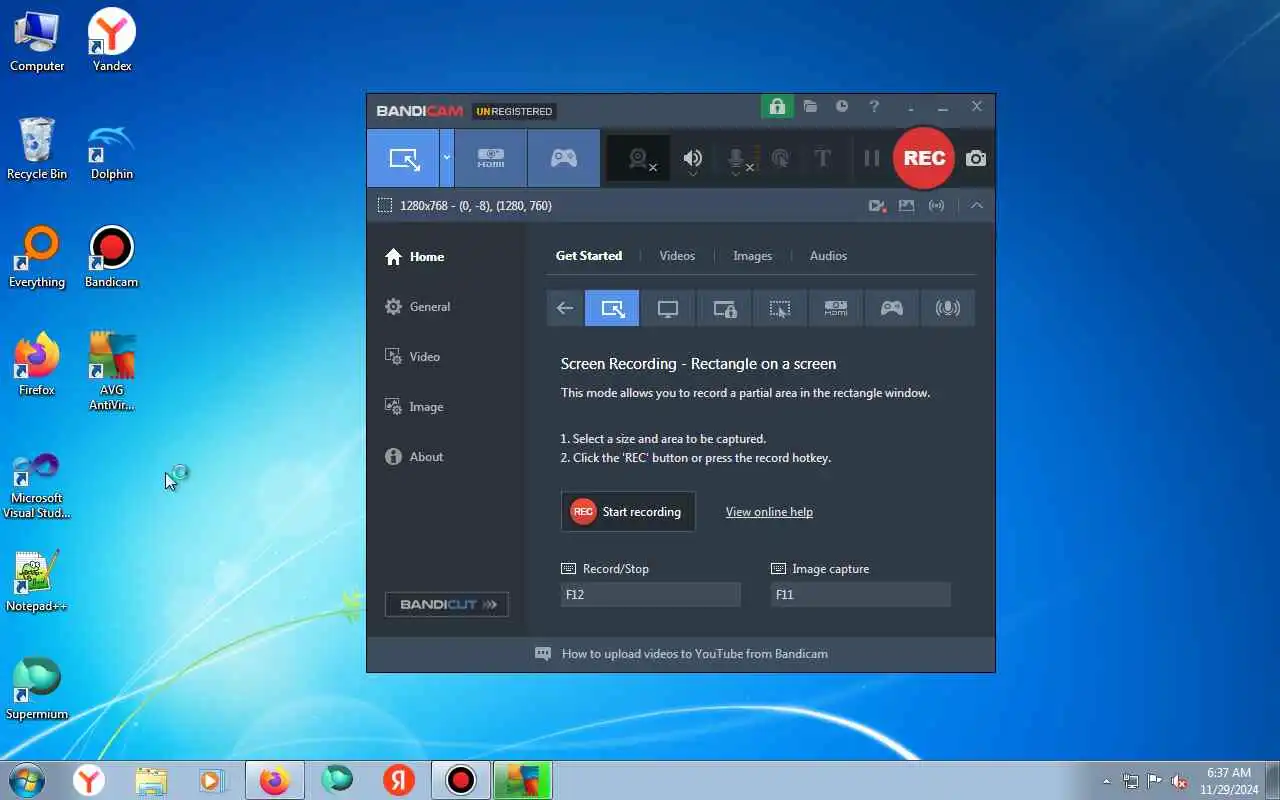Select HDMI device recording mode in top toolbar
This screenshot has width=1280, height=800.
pyautogui.click(x=491, y=158)
